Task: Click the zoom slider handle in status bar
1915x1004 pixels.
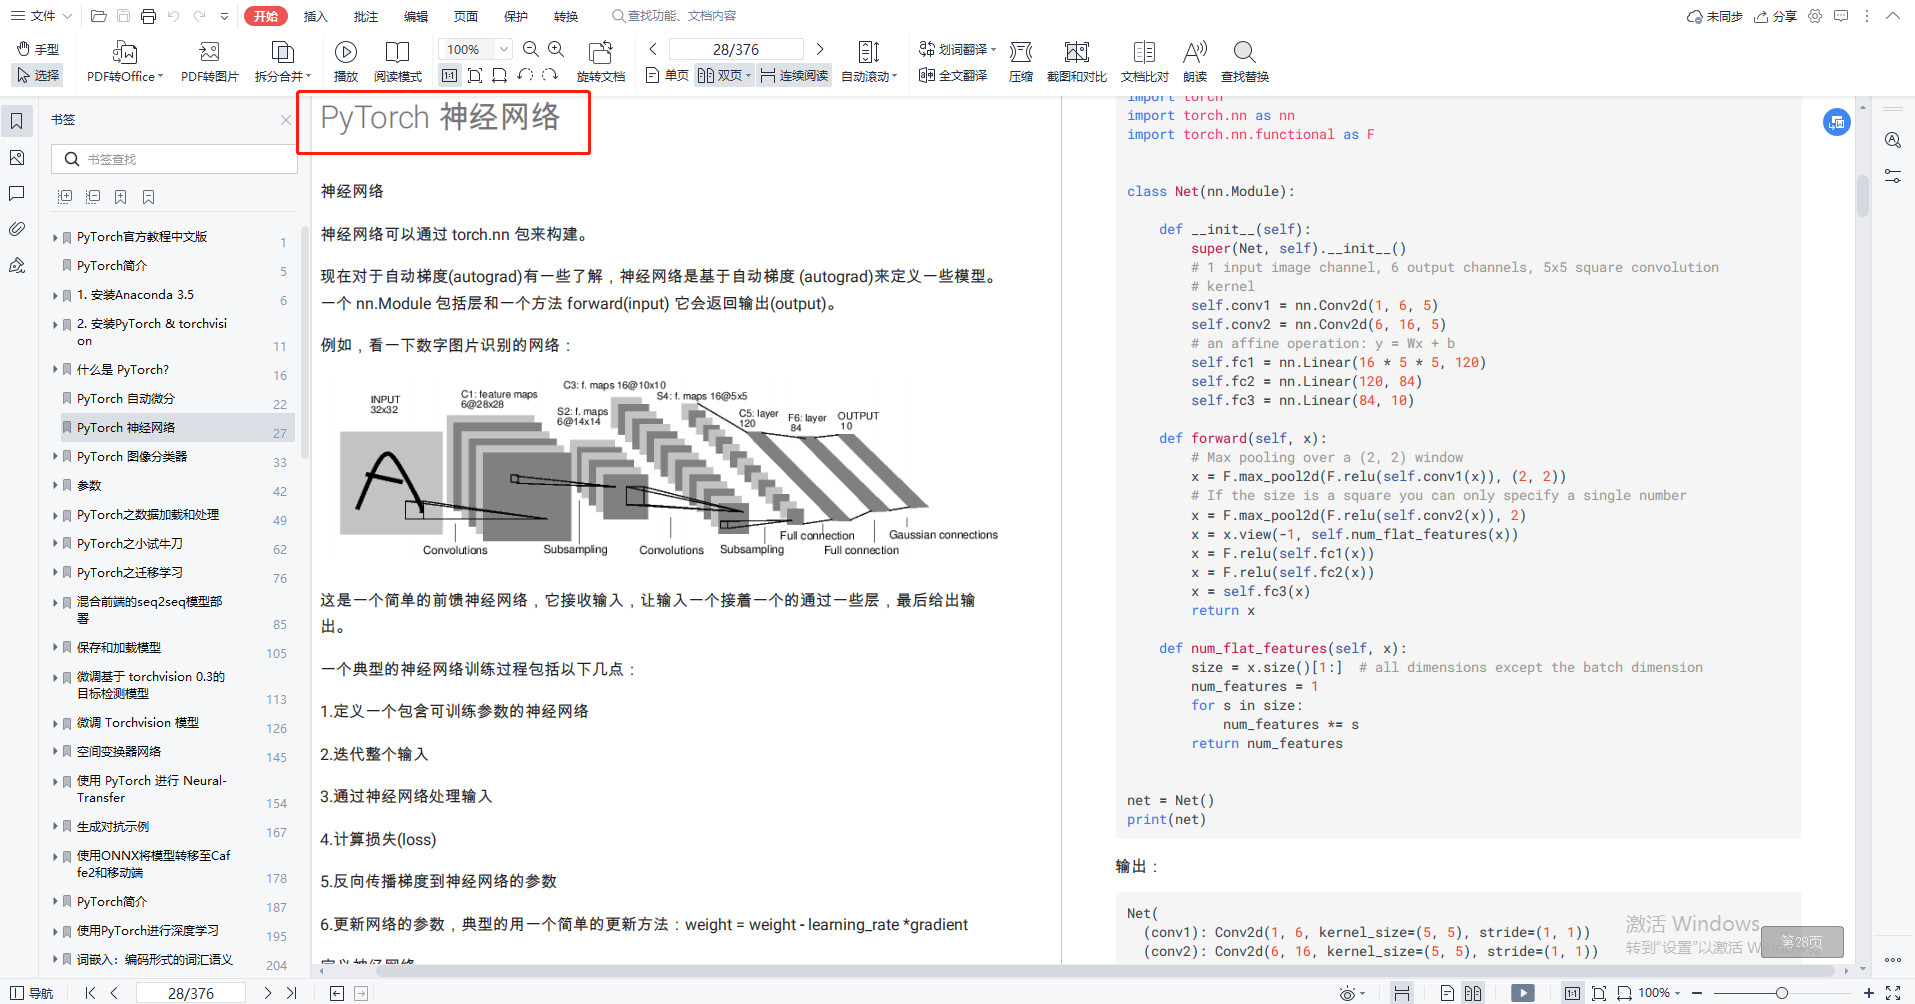Action: [1781, 993]
